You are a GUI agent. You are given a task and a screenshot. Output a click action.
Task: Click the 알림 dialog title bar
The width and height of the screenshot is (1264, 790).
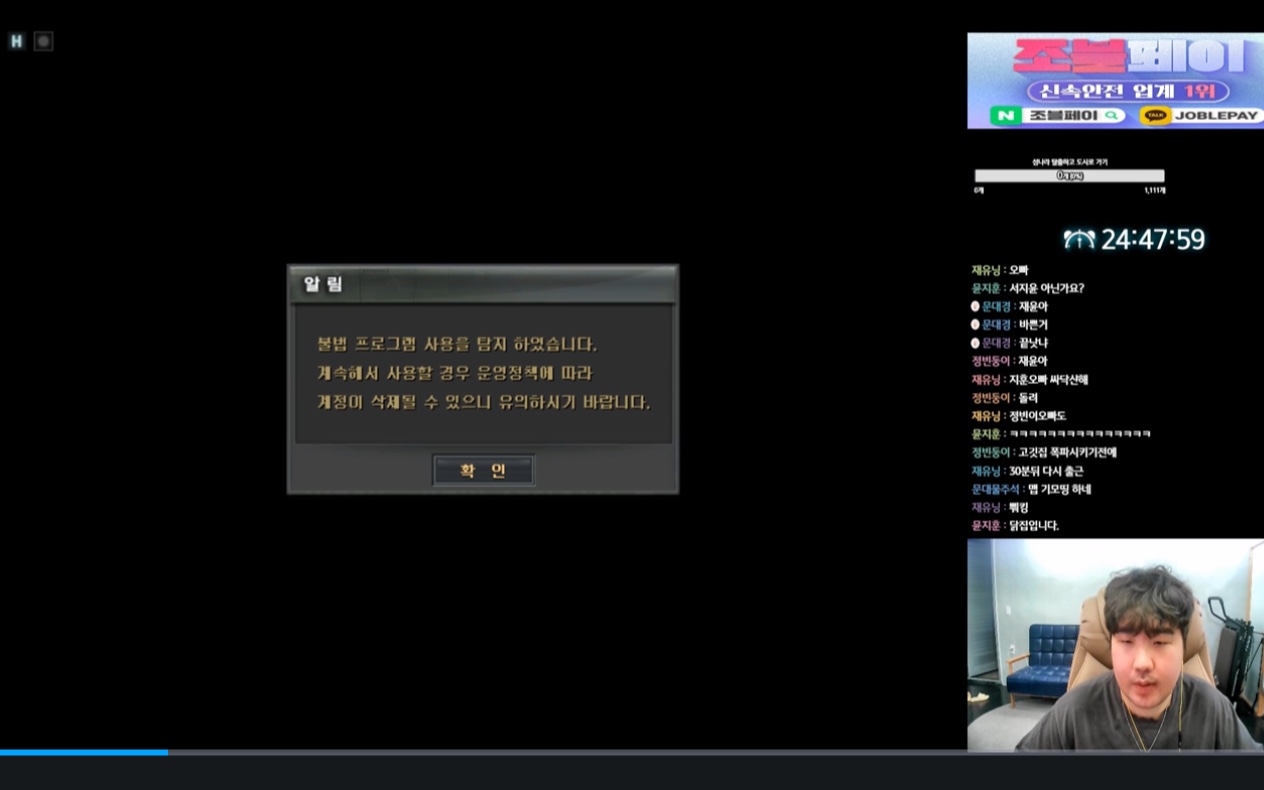coord(482,284)
